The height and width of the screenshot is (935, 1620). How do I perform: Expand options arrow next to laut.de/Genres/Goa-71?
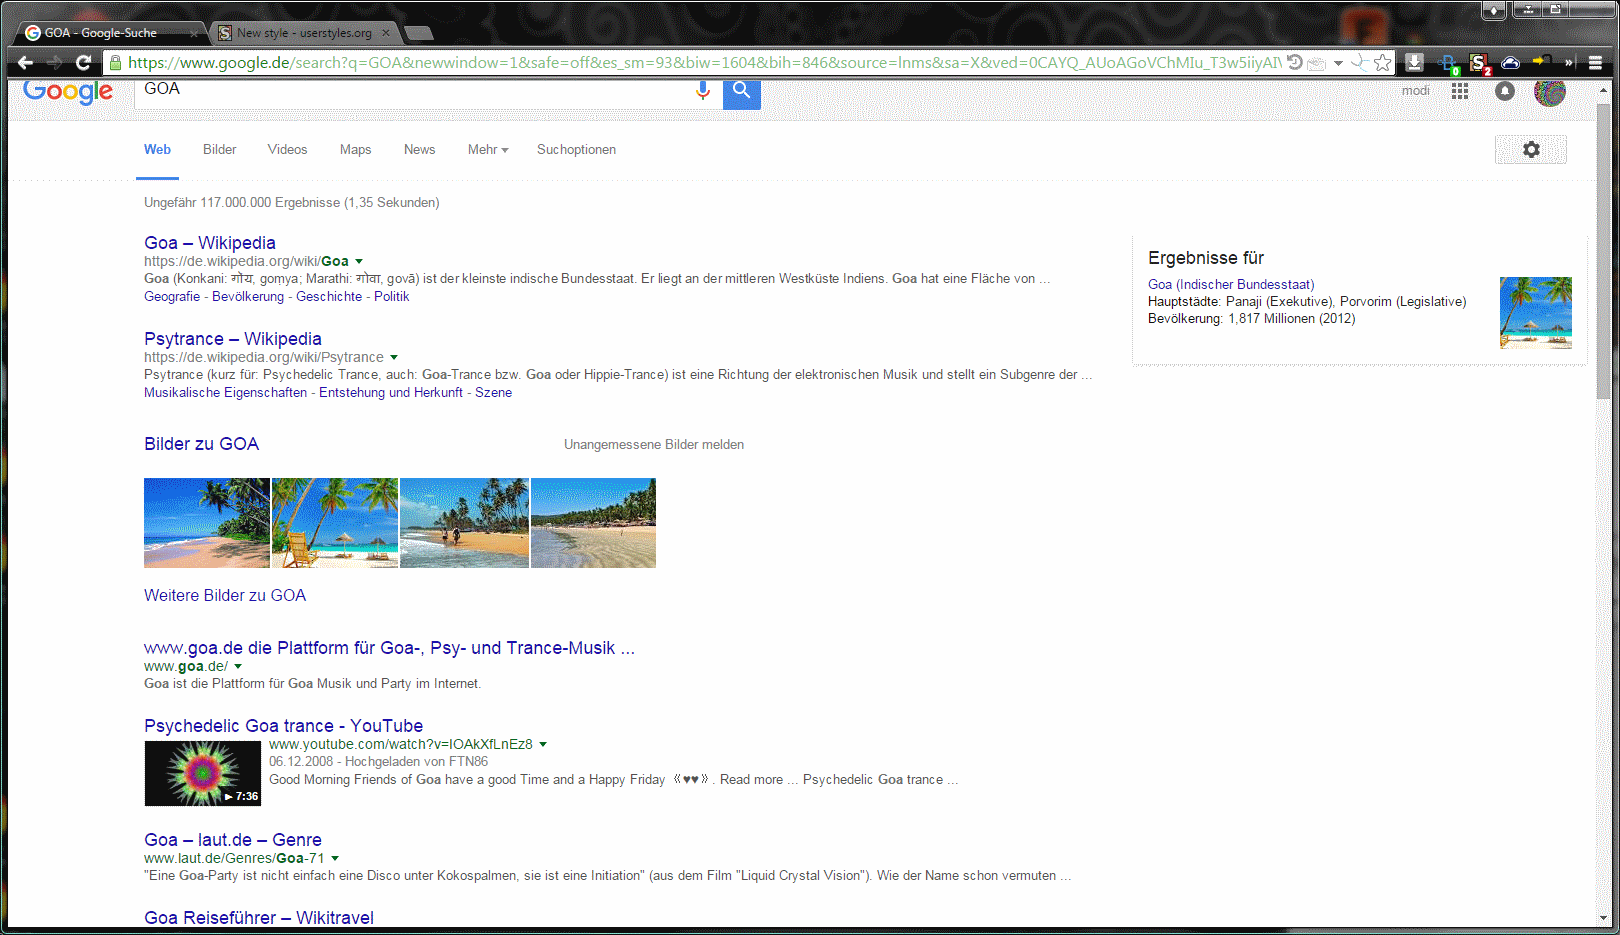(x=335, y=859)
